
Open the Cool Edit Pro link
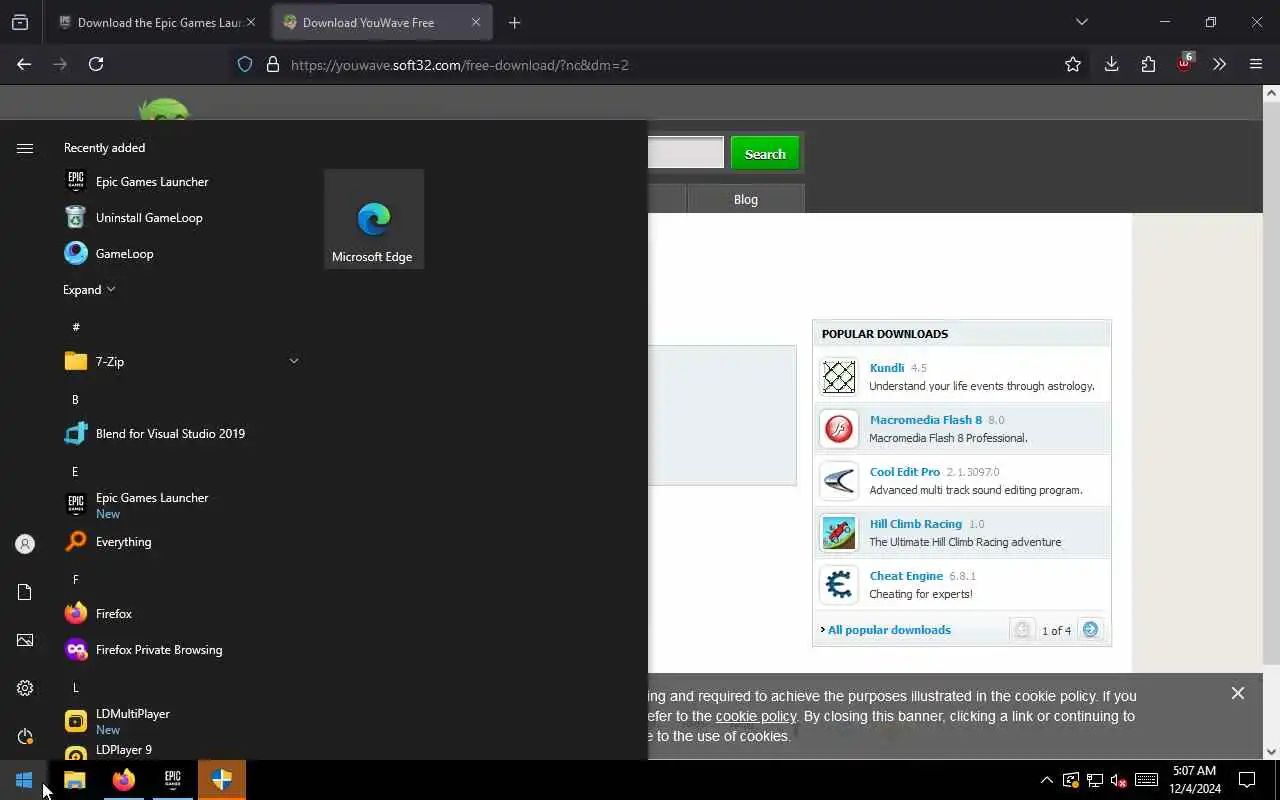coord(905,472)
